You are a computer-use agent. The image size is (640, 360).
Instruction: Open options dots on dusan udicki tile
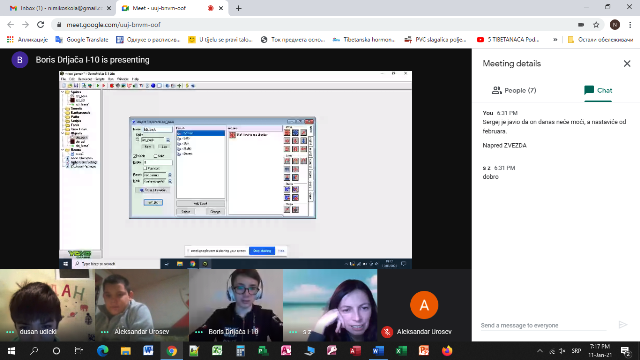10,332
